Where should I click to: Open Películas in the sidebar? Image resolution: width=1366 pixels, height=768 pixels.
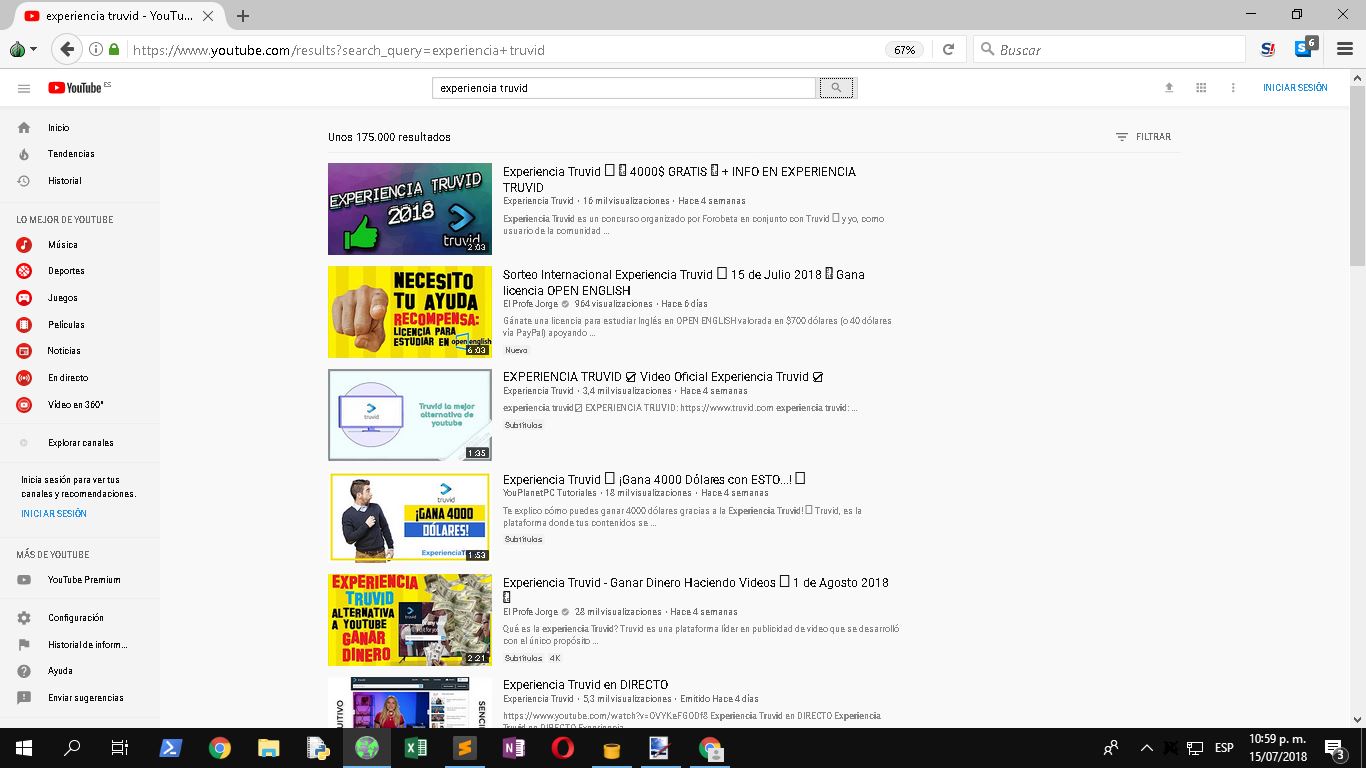[66, 325]
